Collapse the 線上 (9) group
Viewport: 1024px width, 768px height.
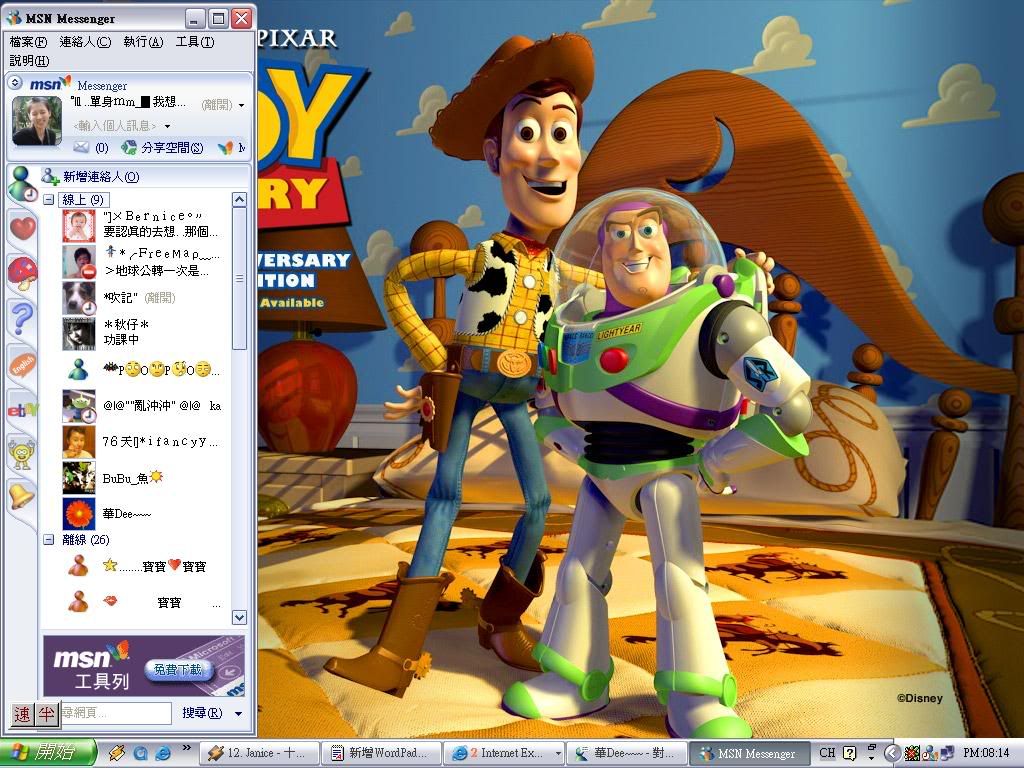click(48, 199)
